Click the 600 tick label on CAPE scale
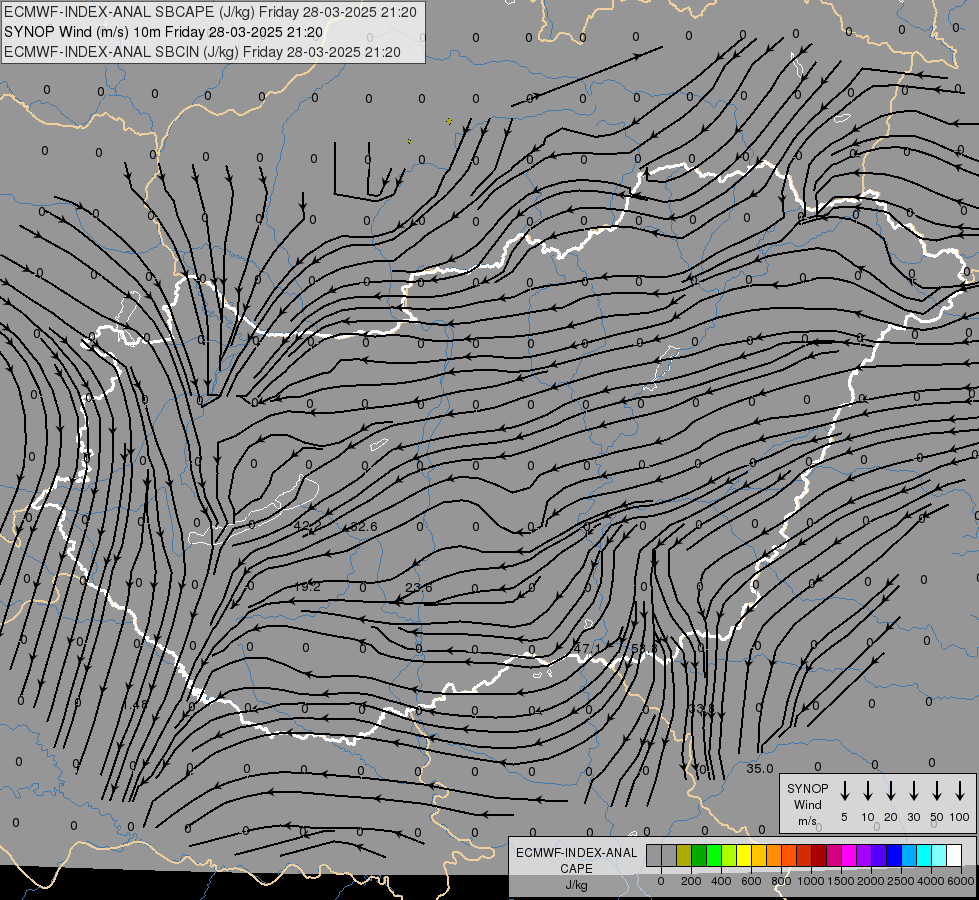The width and height of the screenshot is (979, 900). tap(751, 881)
